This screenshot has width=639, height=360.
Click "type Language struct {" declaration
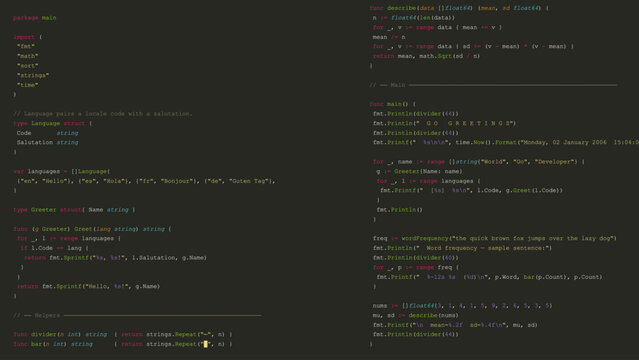53,123
